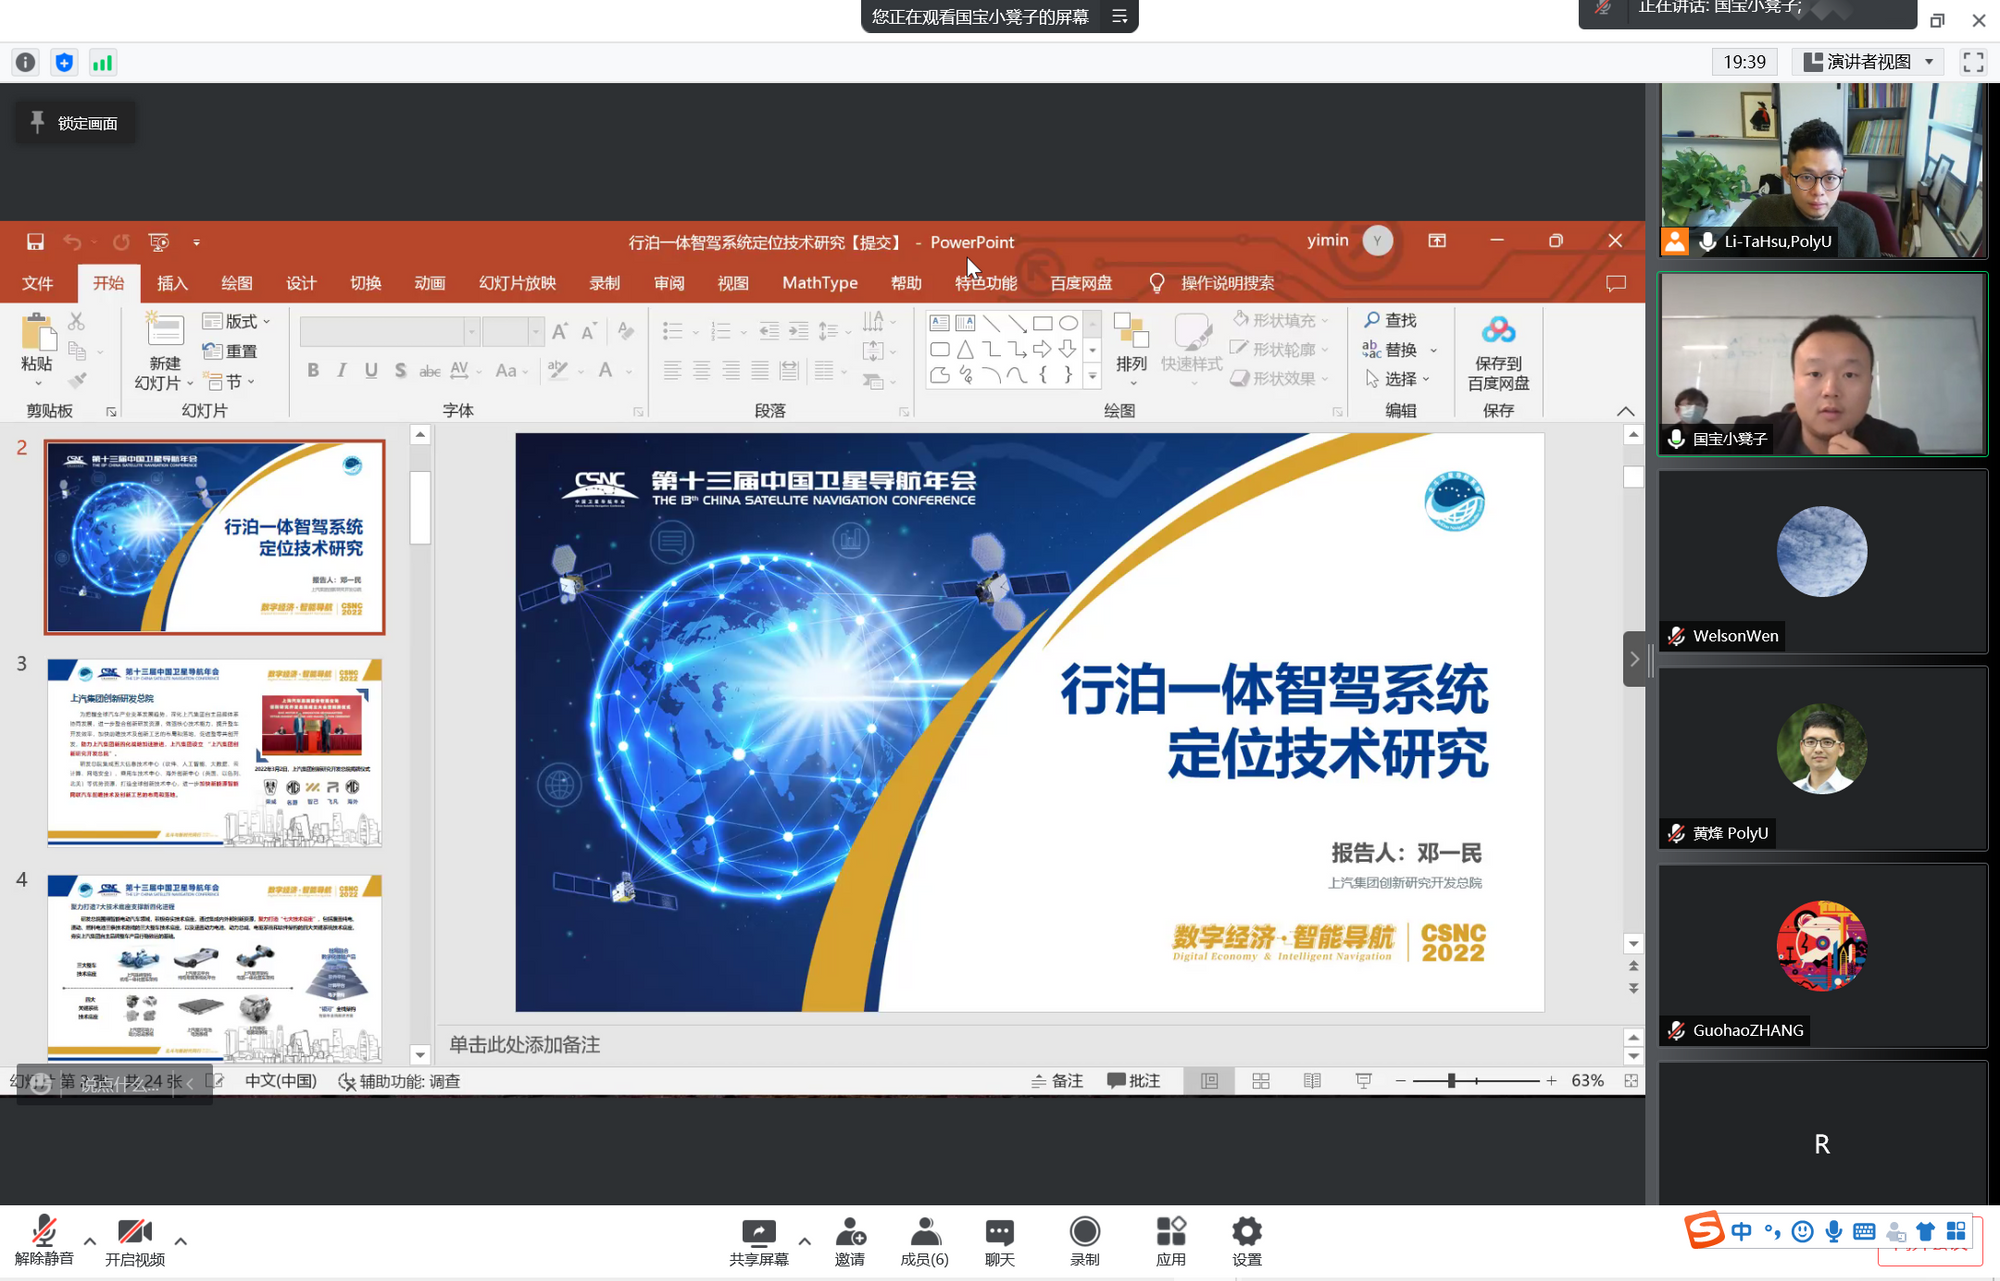Switch to the Insert ribbon tab
Screen dimensions: 2000x1281
click(x=172, y=283)
